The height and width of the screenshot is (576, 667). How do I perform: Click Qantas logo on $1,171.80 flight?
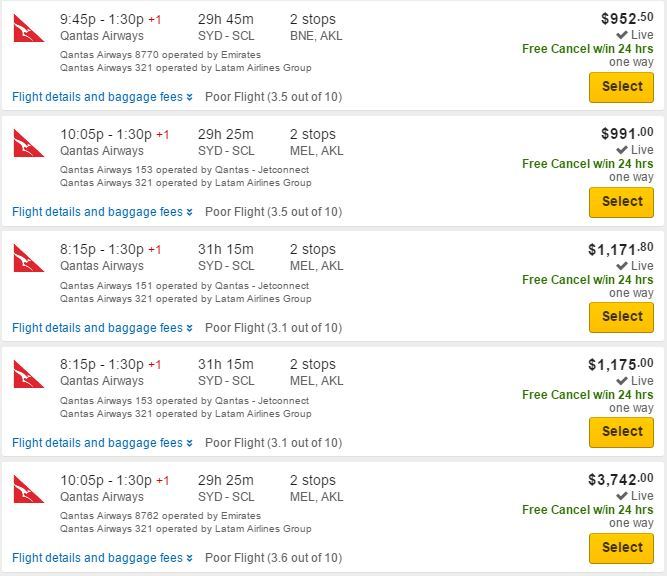29,258
